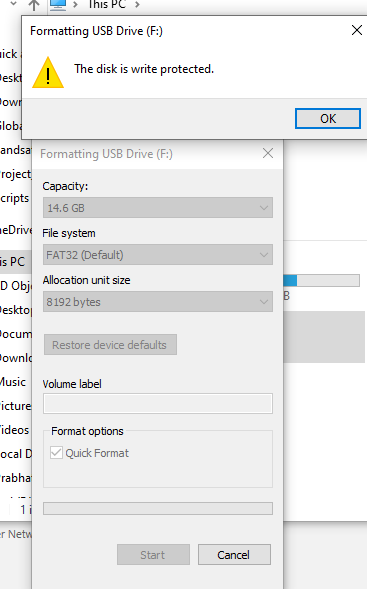Select Music in Explorer sidebar
Screen dimensions: 367x589
13,382
